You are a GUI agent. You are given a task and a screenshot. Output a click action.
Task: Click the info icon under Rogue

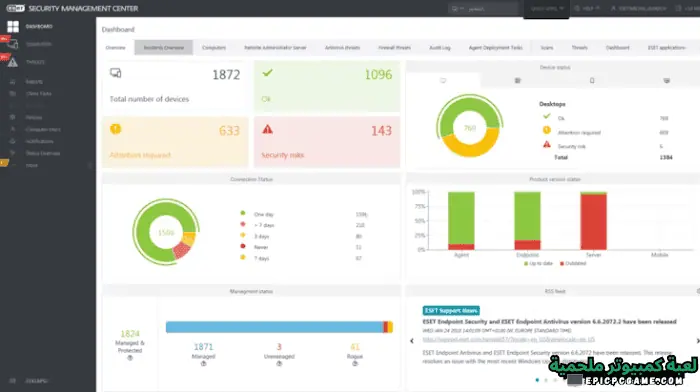tap(355, 364)
